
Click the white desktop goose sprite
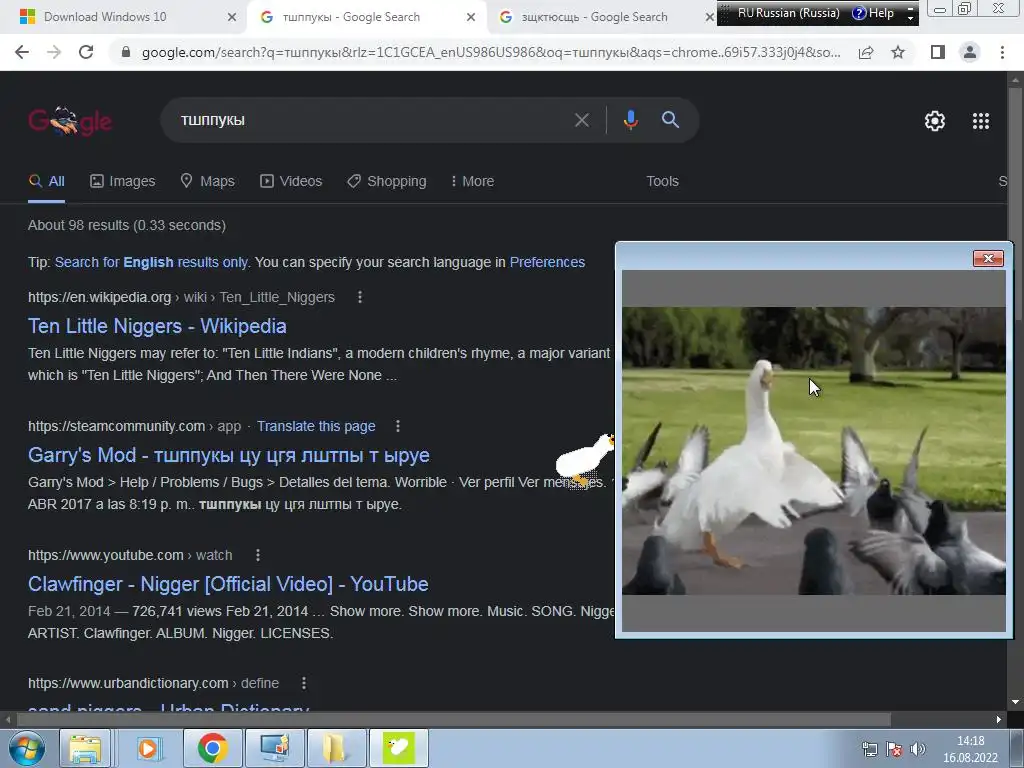click(585, 458)
